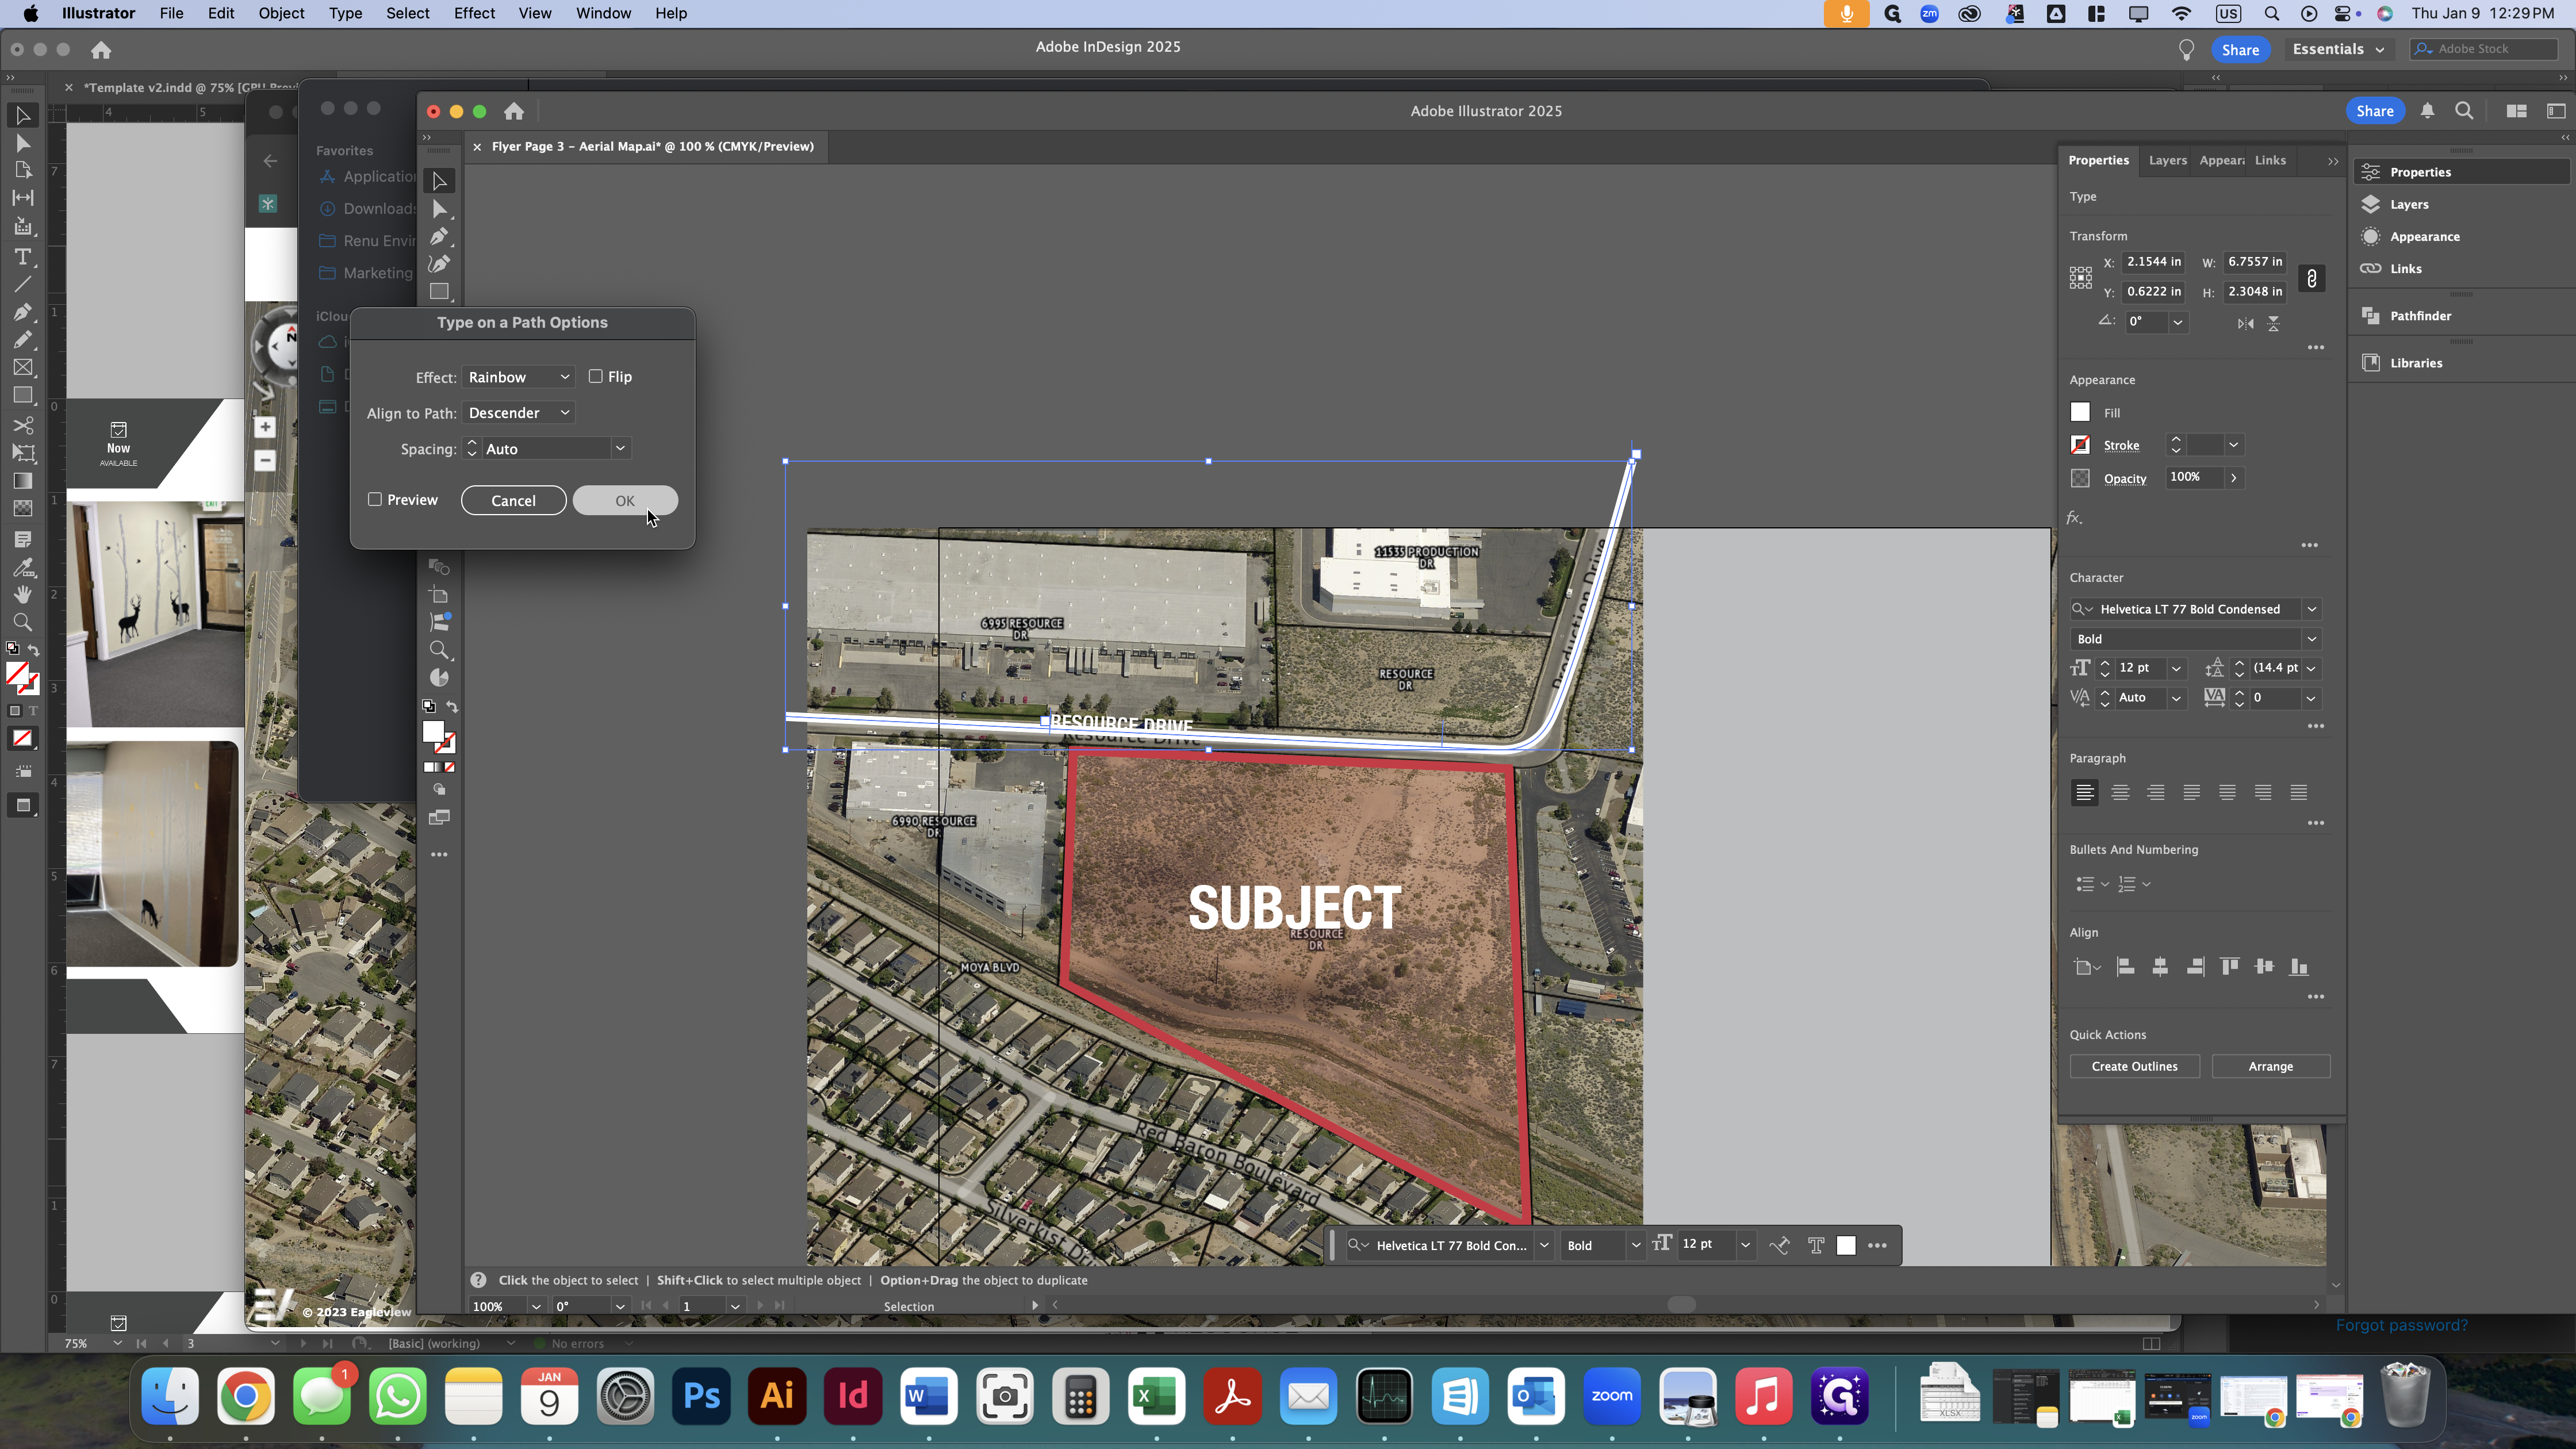Screen dimensions: 2576x1449
Task: Click the Illustrator notifications bell icon
Action: 2427,111
